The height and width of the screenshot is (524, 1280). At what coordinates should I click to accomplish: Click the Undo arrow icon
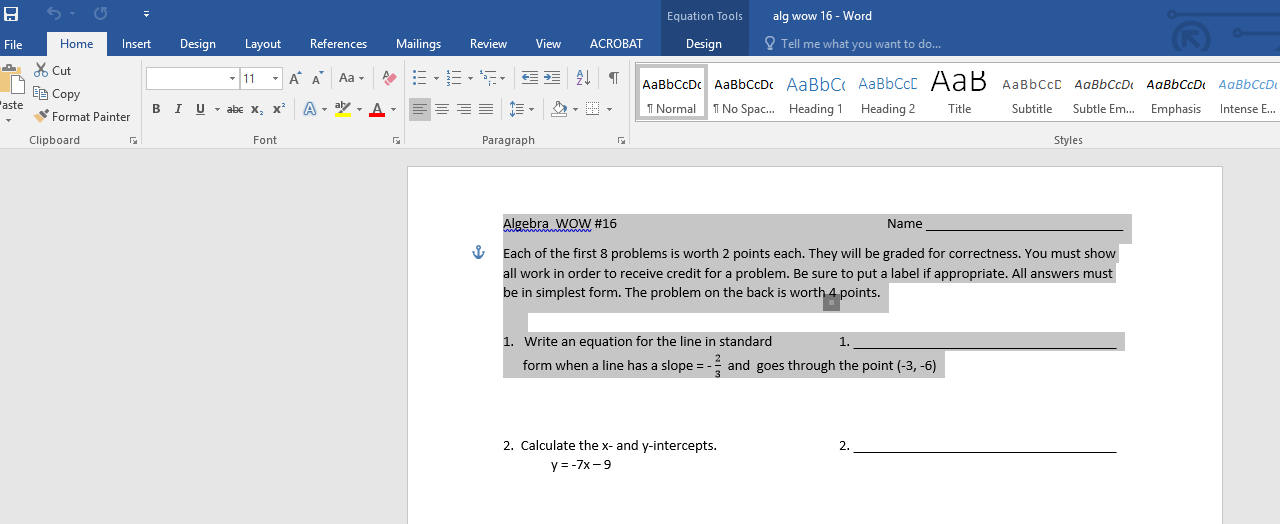coord(53,15)
